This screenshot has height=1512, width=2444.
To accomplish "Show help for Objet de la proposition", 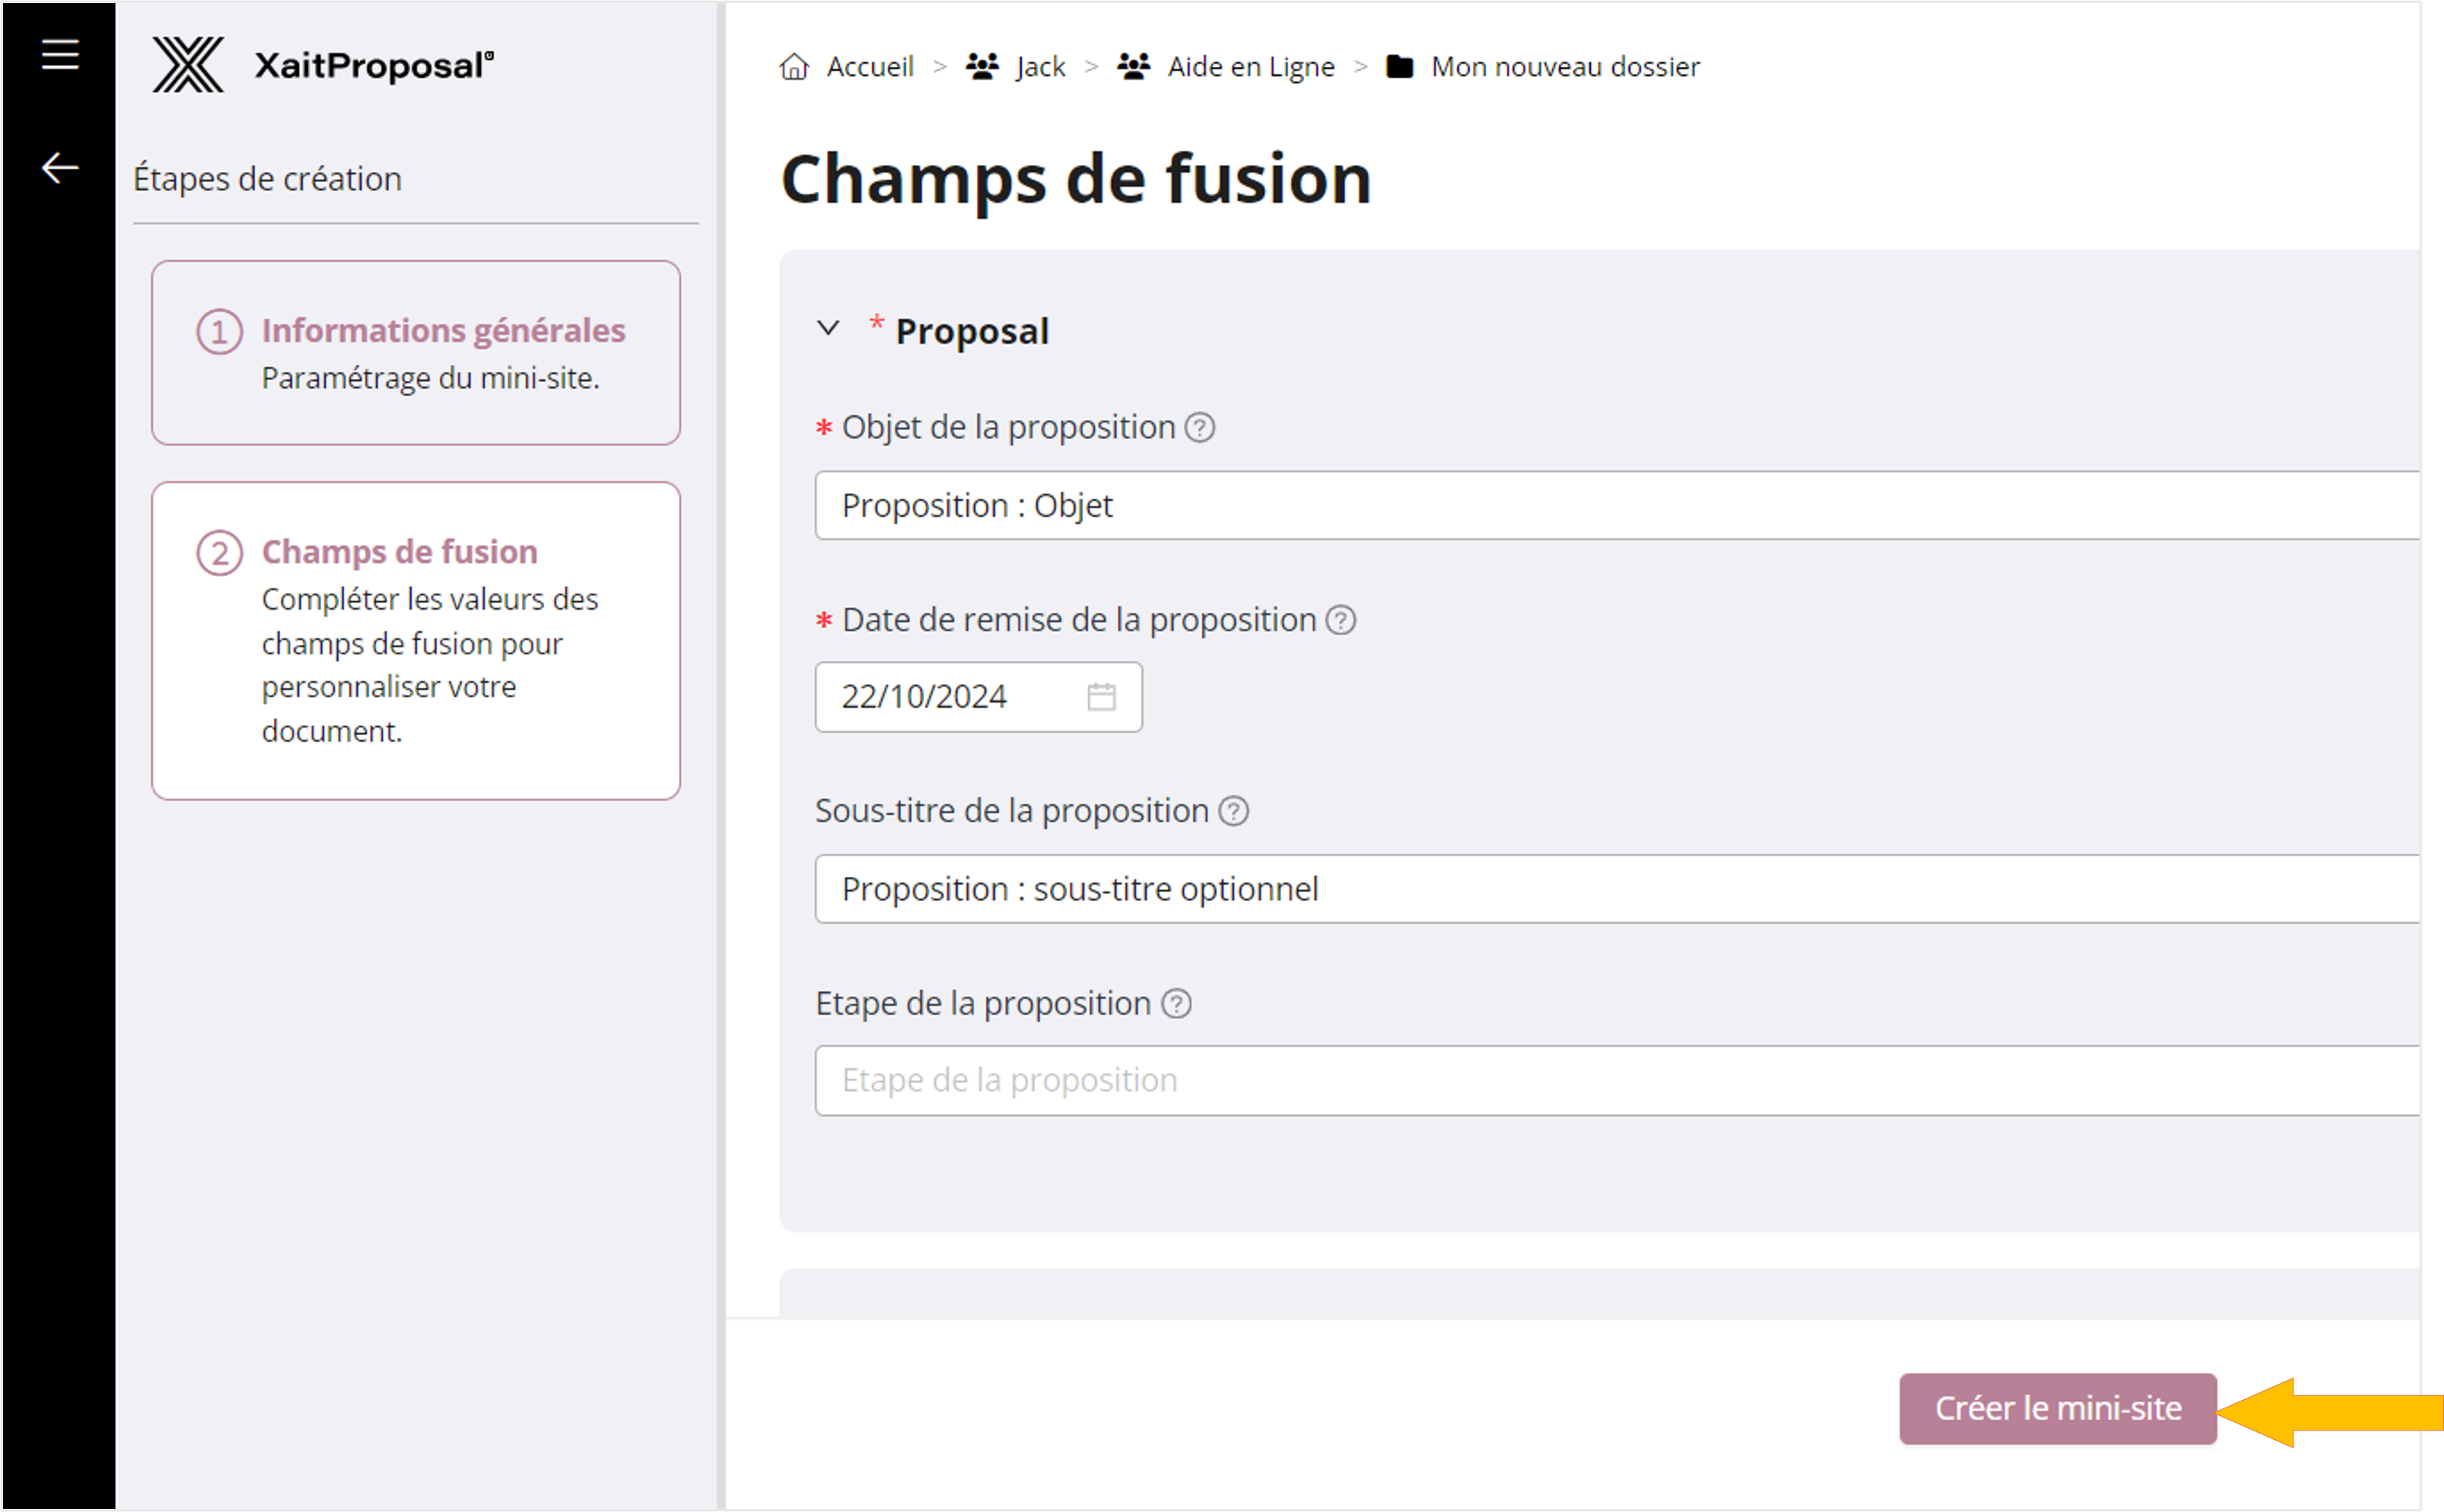I will [1200, 428].
